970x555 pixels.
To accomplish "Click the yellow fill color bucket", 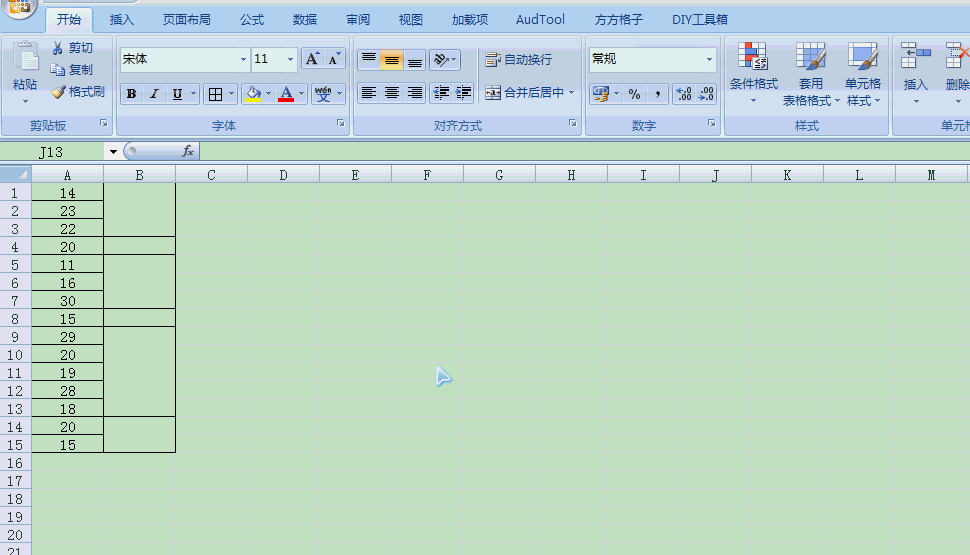I will tap(252, 94).
